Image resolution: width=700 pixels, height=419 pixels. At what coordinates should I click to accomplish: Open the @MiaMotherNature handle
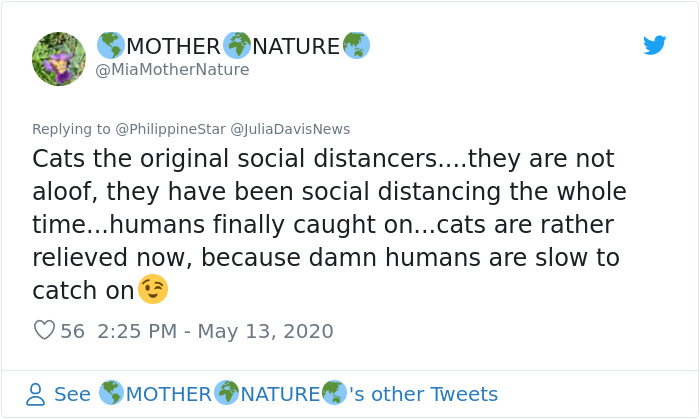click(173, 70)
